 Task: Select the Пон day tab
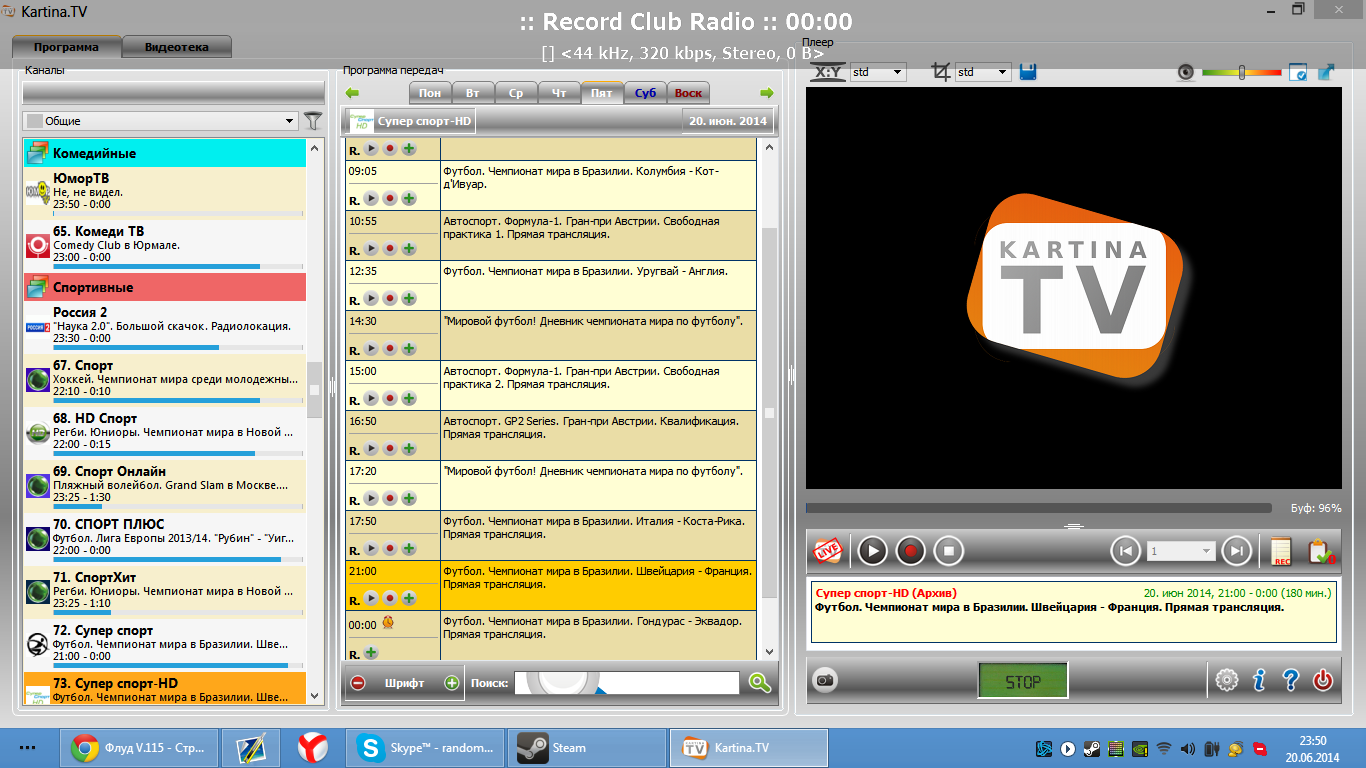click(430, 93)
